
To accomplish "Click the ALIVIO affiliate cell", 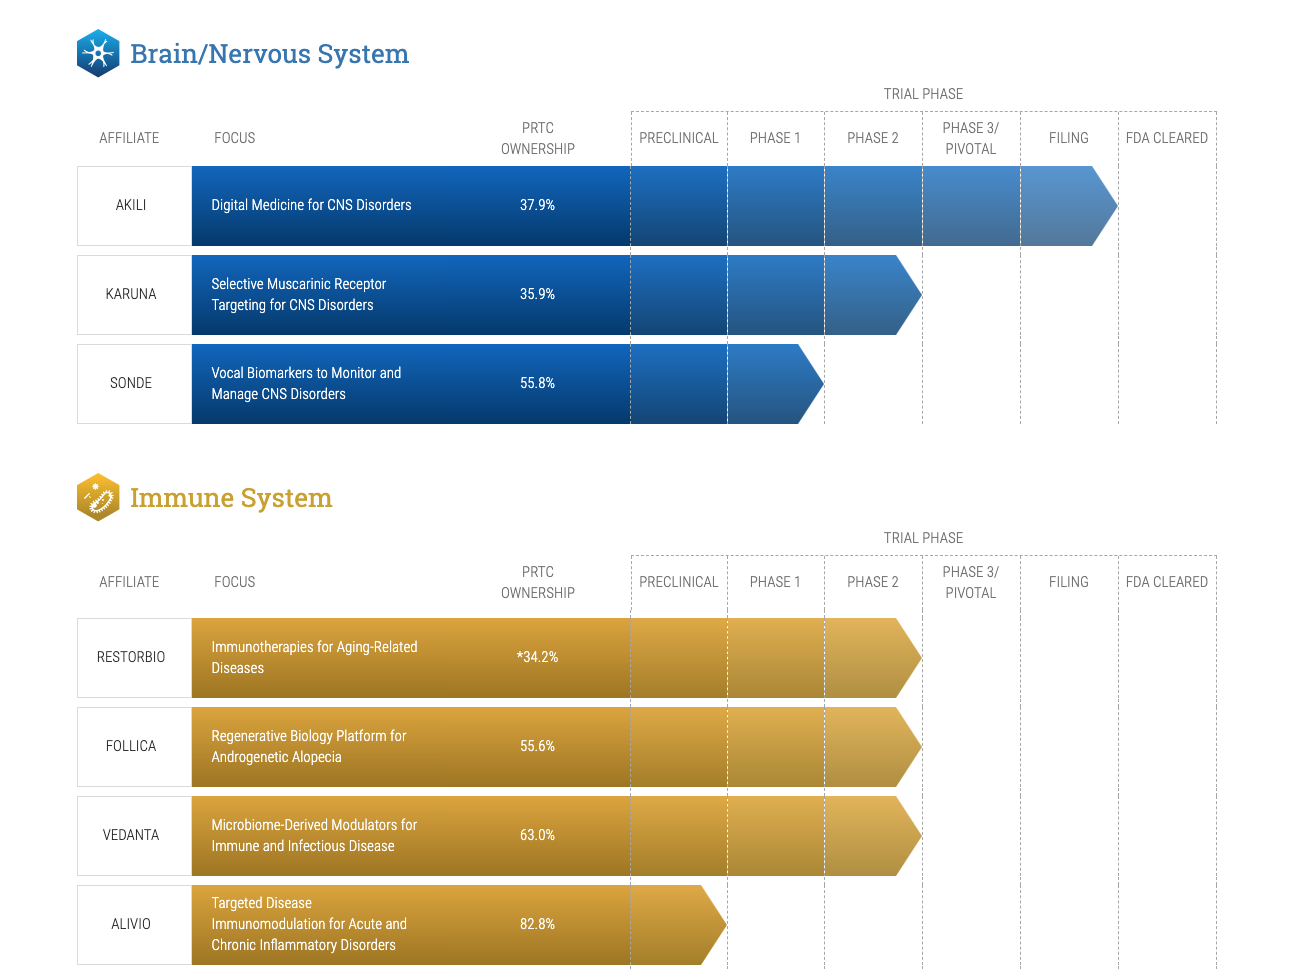I will 134,925.
